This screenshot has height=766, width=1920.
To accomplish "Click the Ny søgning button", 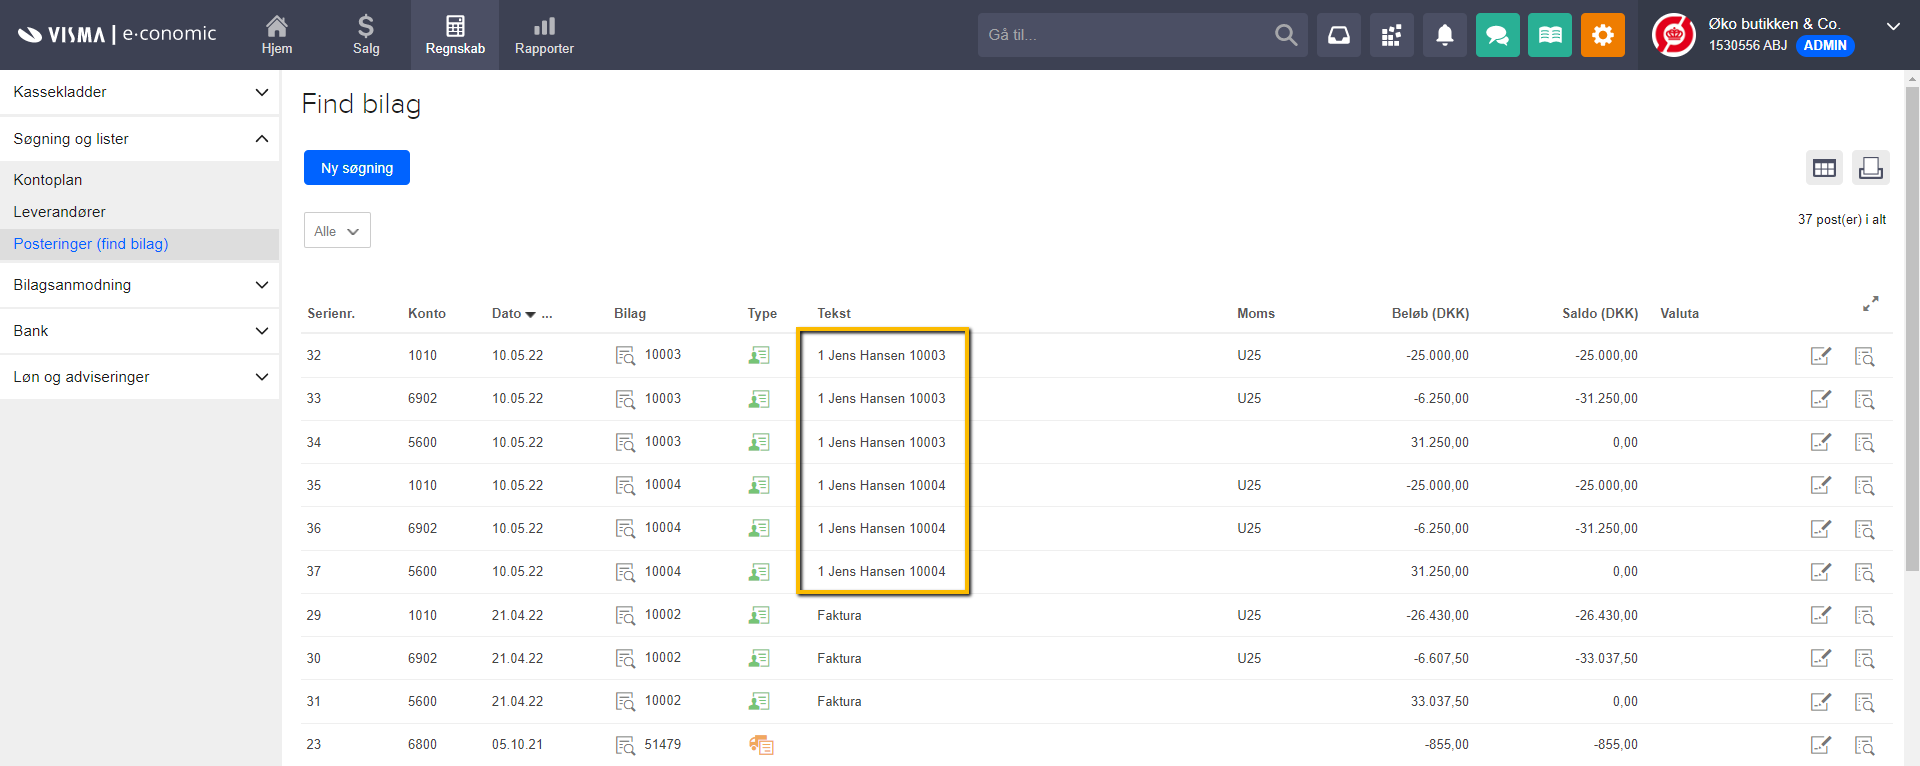I will [x=357, y=168].
